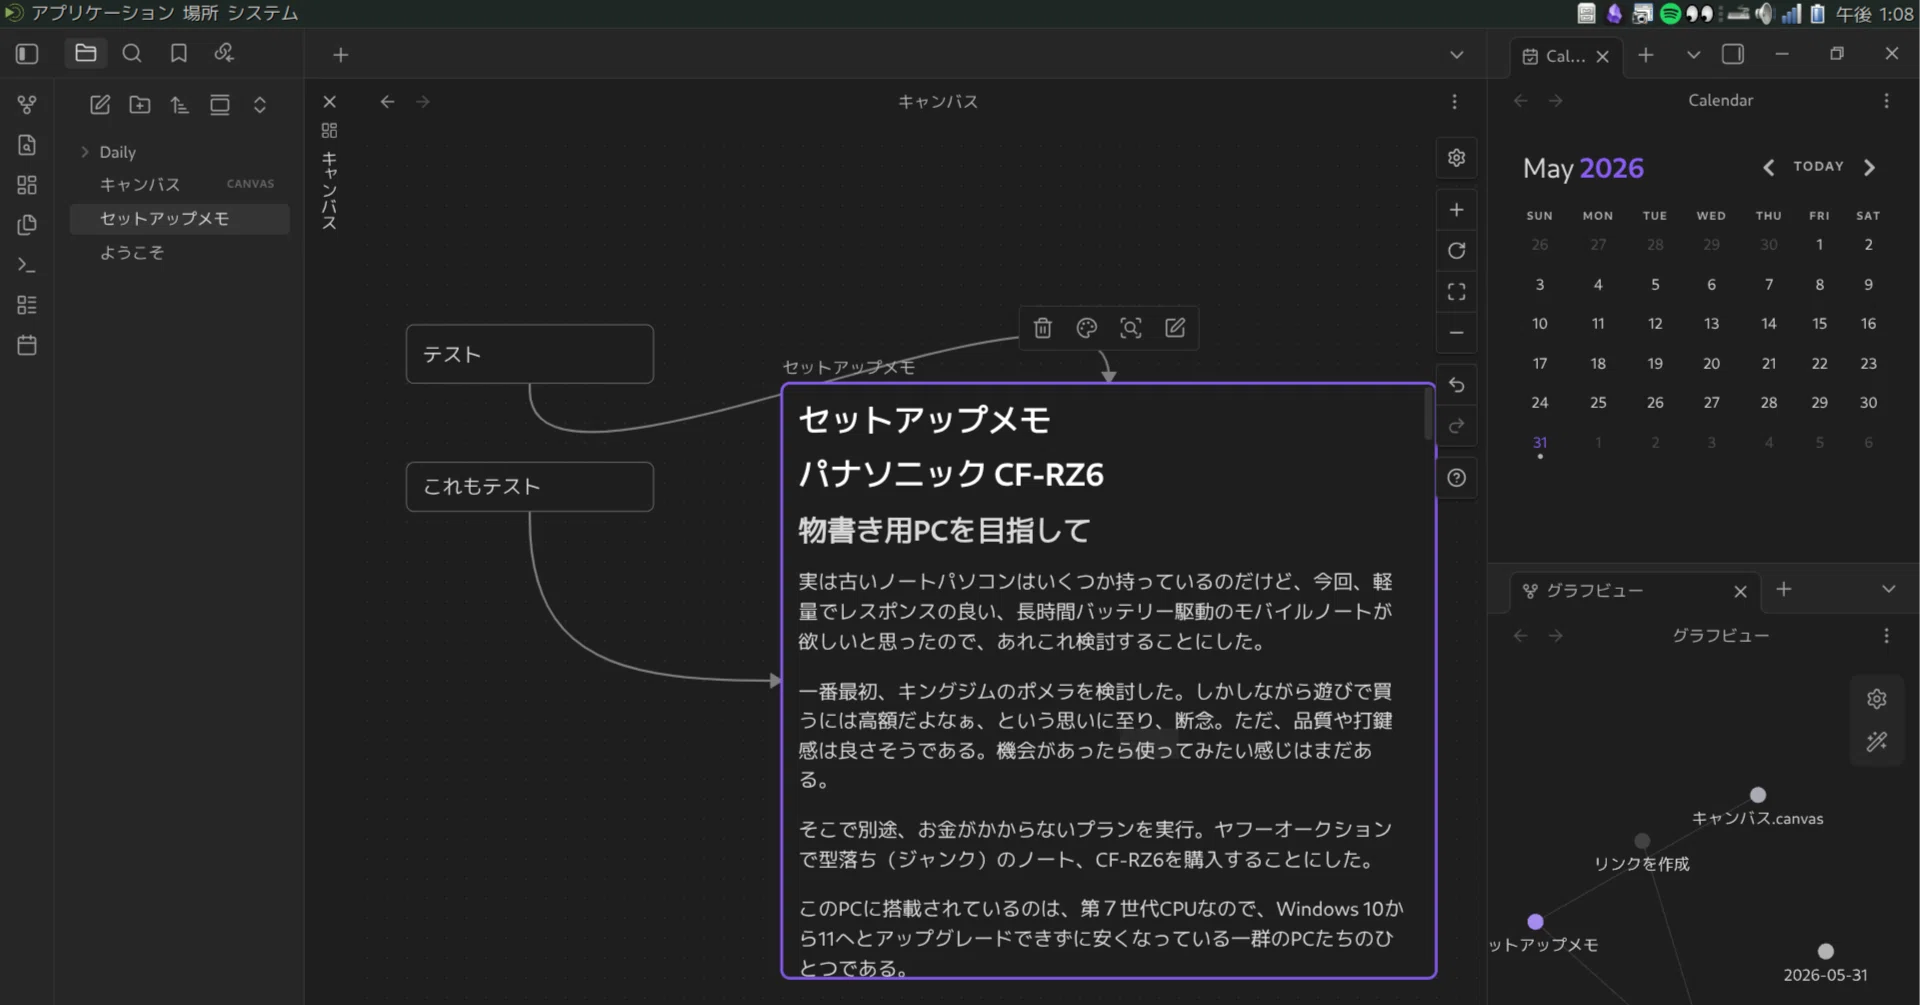Screen dimensions: 1920x1005
Task: Close the キャンバス vertical tab
Action: click(329, 101)
